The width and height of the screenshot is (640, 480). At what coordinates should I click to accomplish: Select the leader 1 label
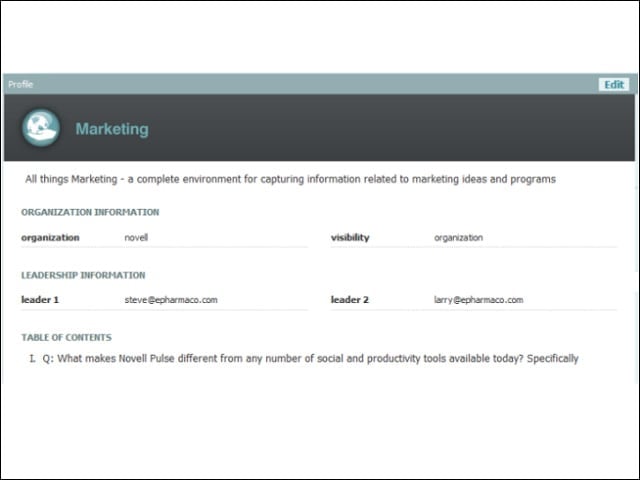(x=40, y=300)
